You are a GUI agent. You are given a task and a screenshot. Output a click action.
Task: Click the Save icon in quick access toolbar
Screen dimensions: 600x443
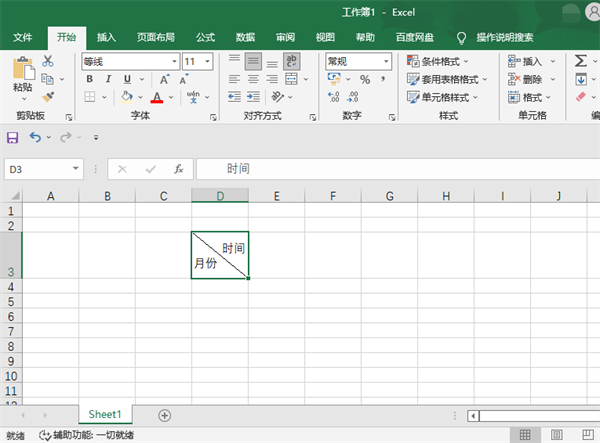tap(13, 137)
